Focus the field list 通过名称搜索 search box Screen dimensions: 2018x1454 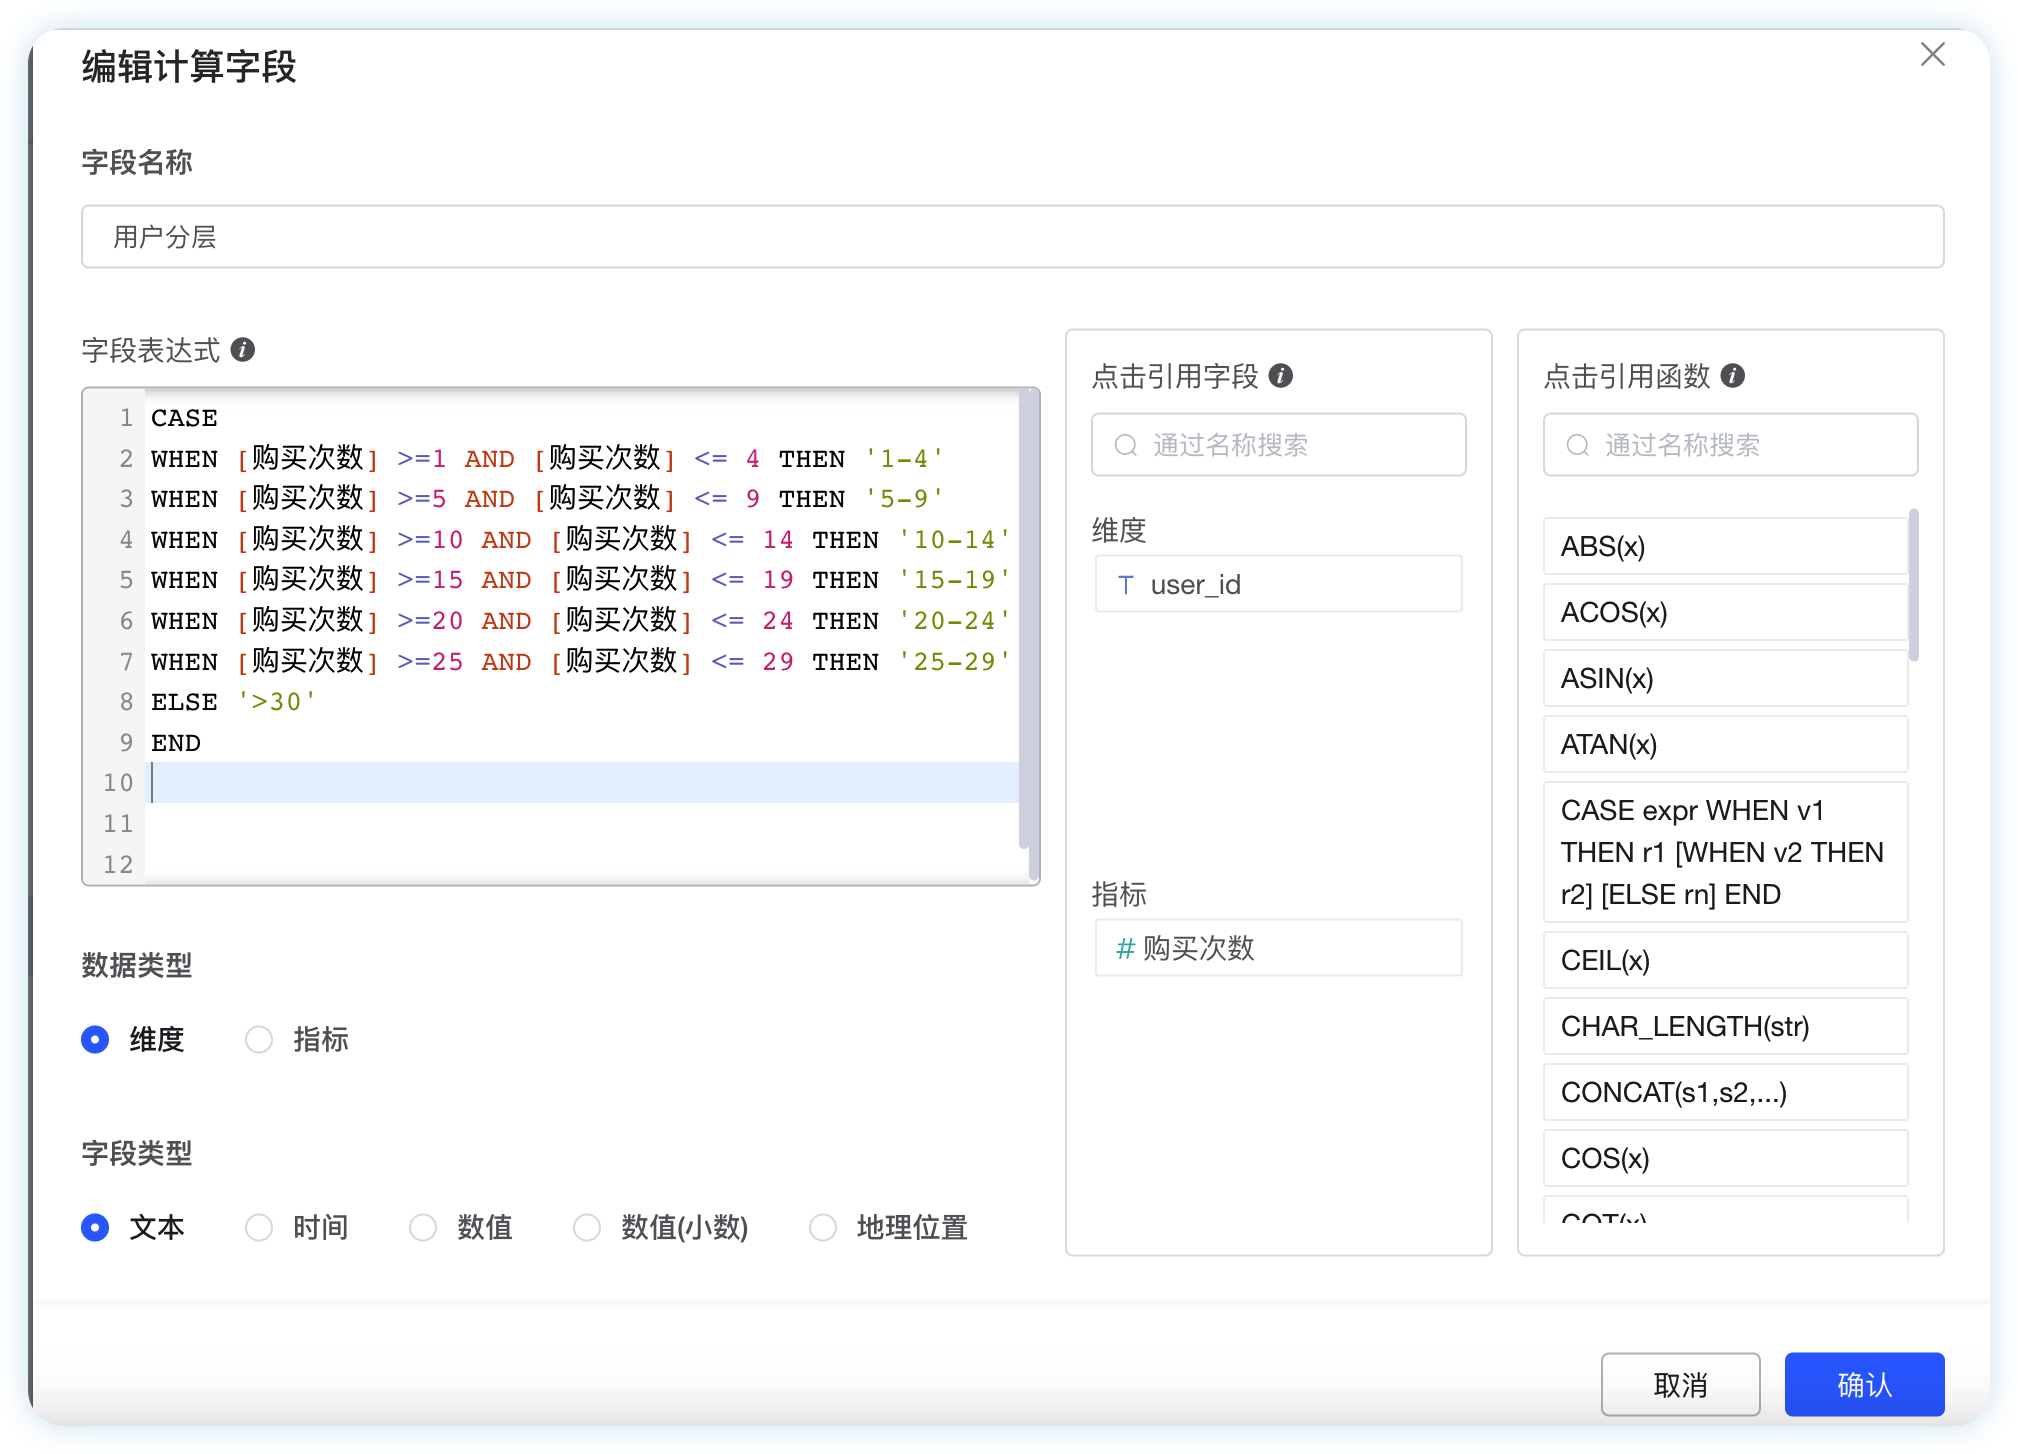click(1278, 445)
